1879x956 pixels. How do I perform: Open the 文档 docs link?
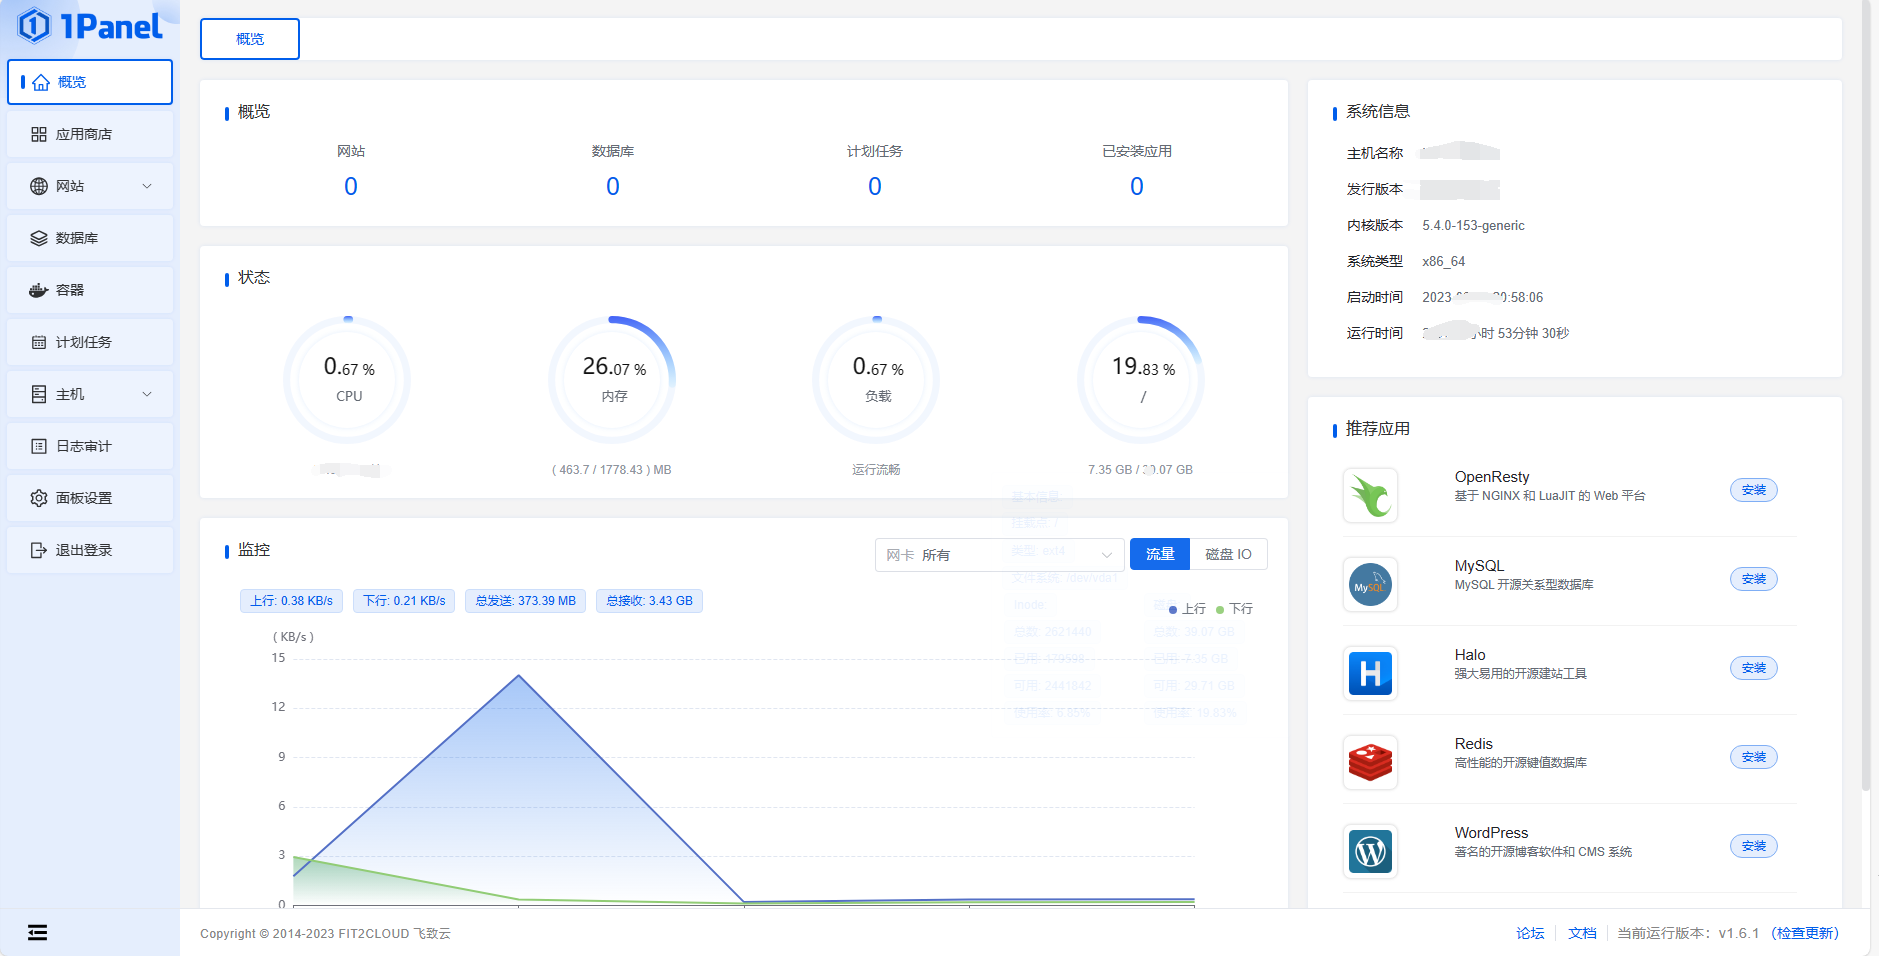(x=1582, y=933)
